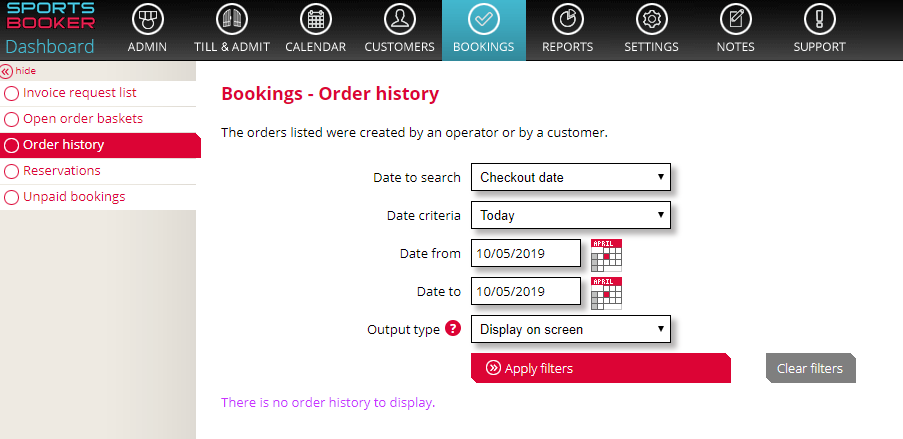903x439 pixels.
Task: Open the Customers icon
Action: [x=400, y=19]
